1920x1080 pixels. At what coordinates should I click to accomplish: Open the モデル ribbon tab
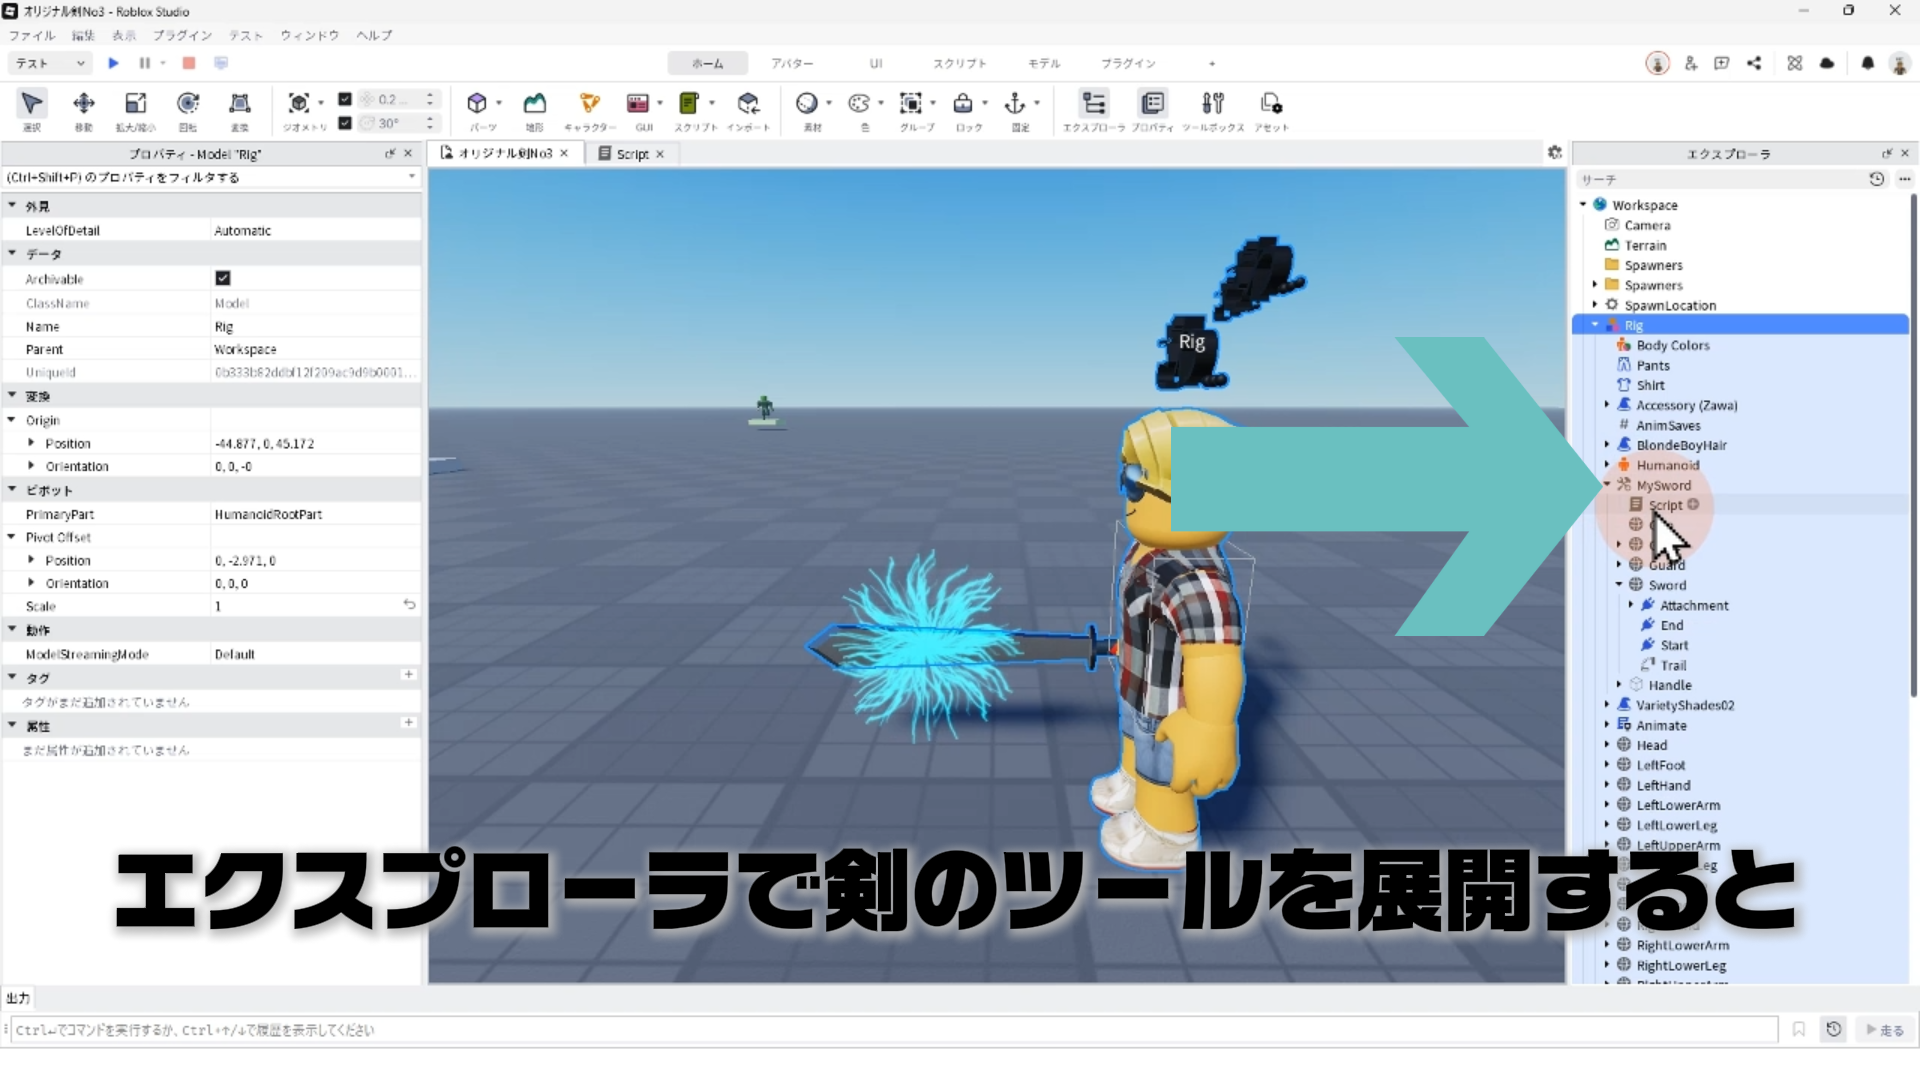pos(1043,63)
